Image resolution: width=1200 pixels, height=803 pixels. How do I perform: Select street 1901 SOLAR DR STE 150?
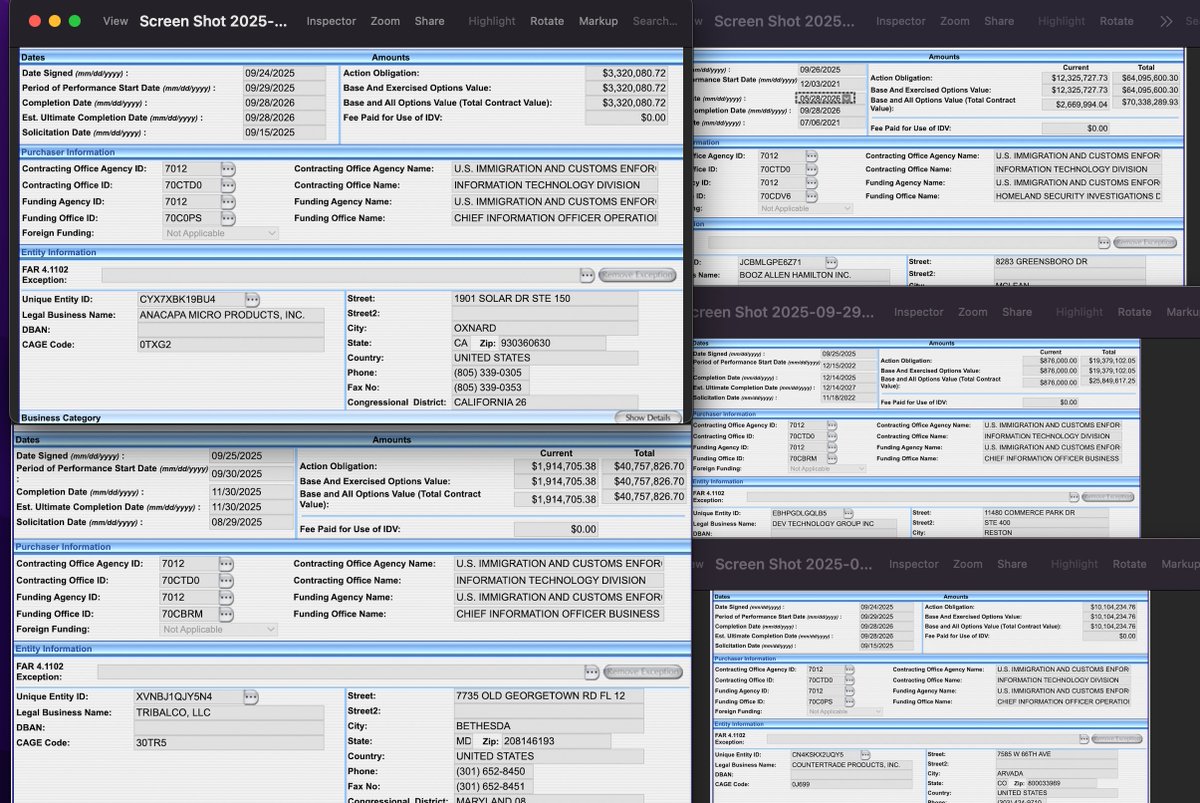coord(545,299)
